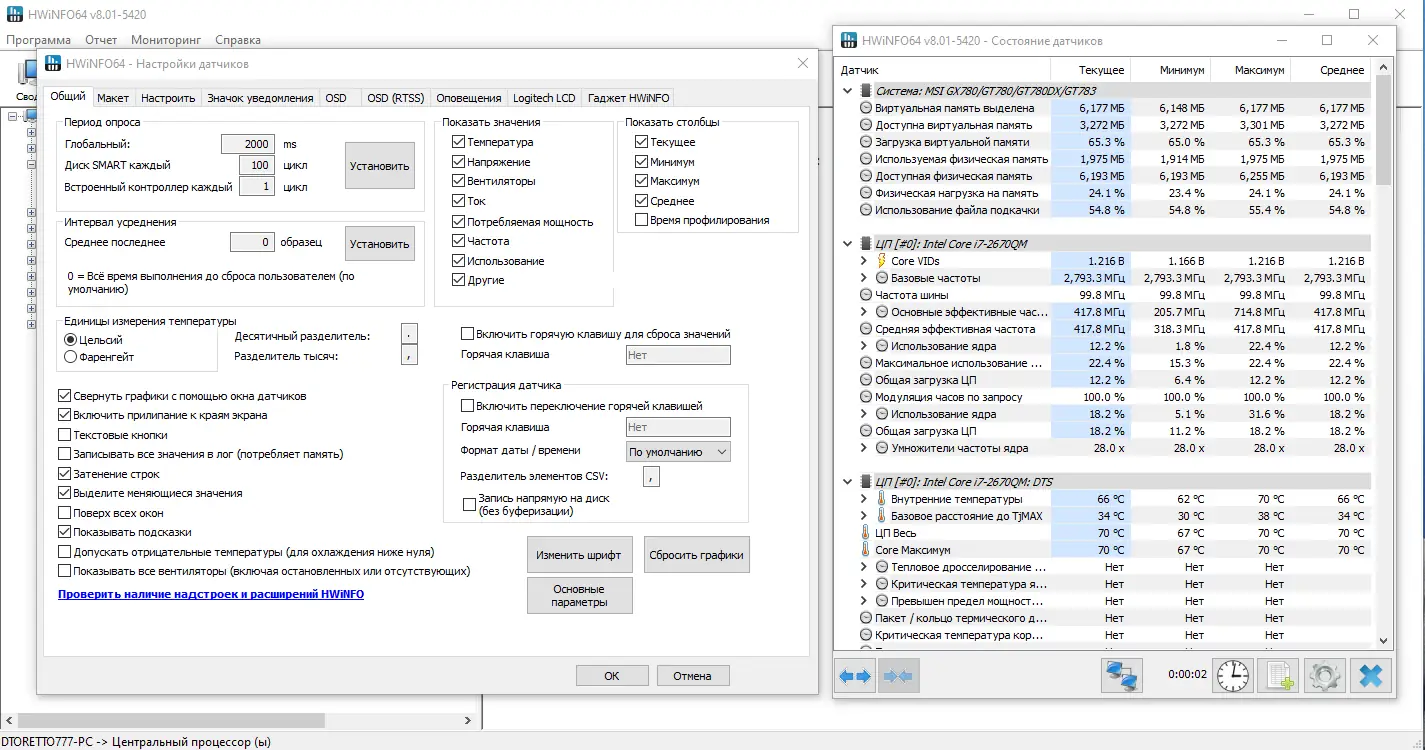Collapse the Система: MSI GX780 sensor group
Image resolution: width=1425 pixels, height=750 pixels.
point(849,91)
